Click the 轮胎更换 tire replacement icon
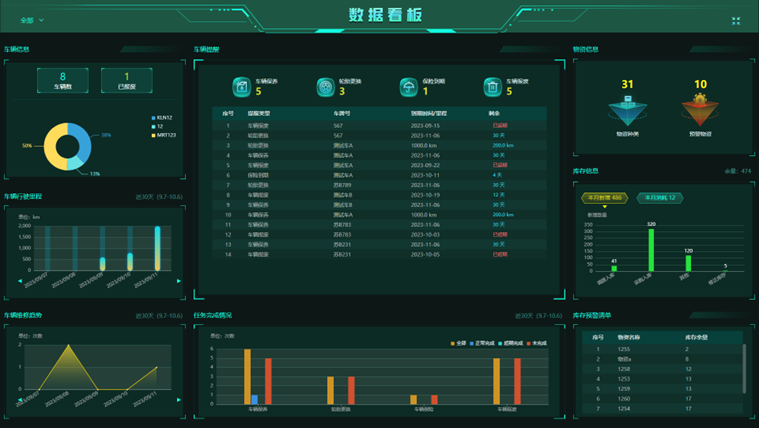 point(325,87)
